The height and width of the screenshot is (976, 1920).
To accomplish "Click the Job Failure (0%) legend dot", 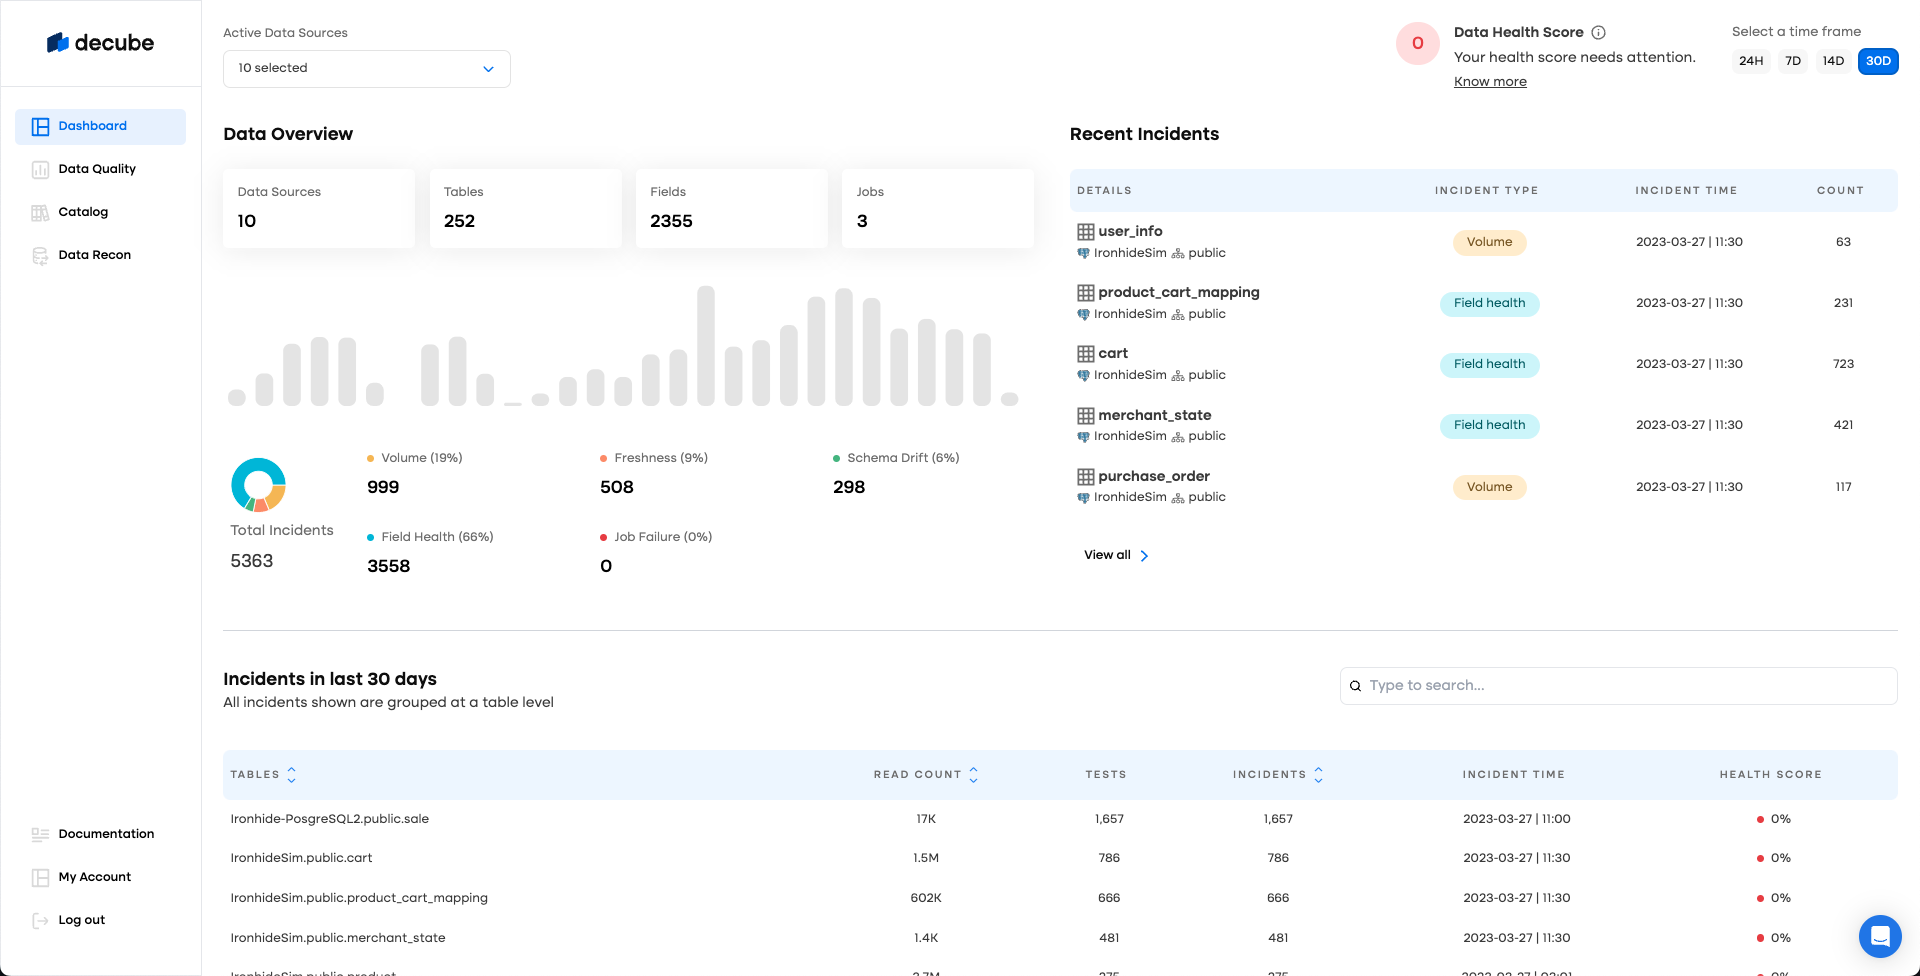I will click(x=603, y=538).
